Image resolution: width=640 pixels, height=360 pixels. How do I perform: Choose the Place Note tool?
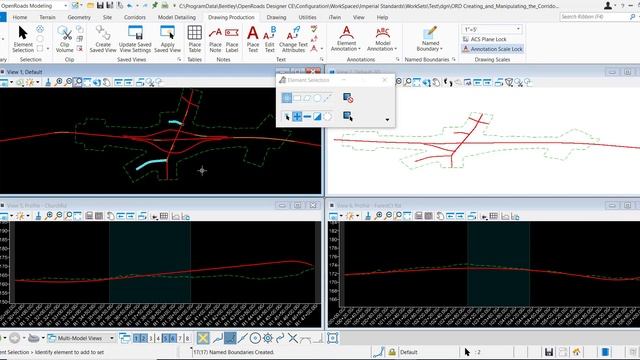[x=215, y=39]
